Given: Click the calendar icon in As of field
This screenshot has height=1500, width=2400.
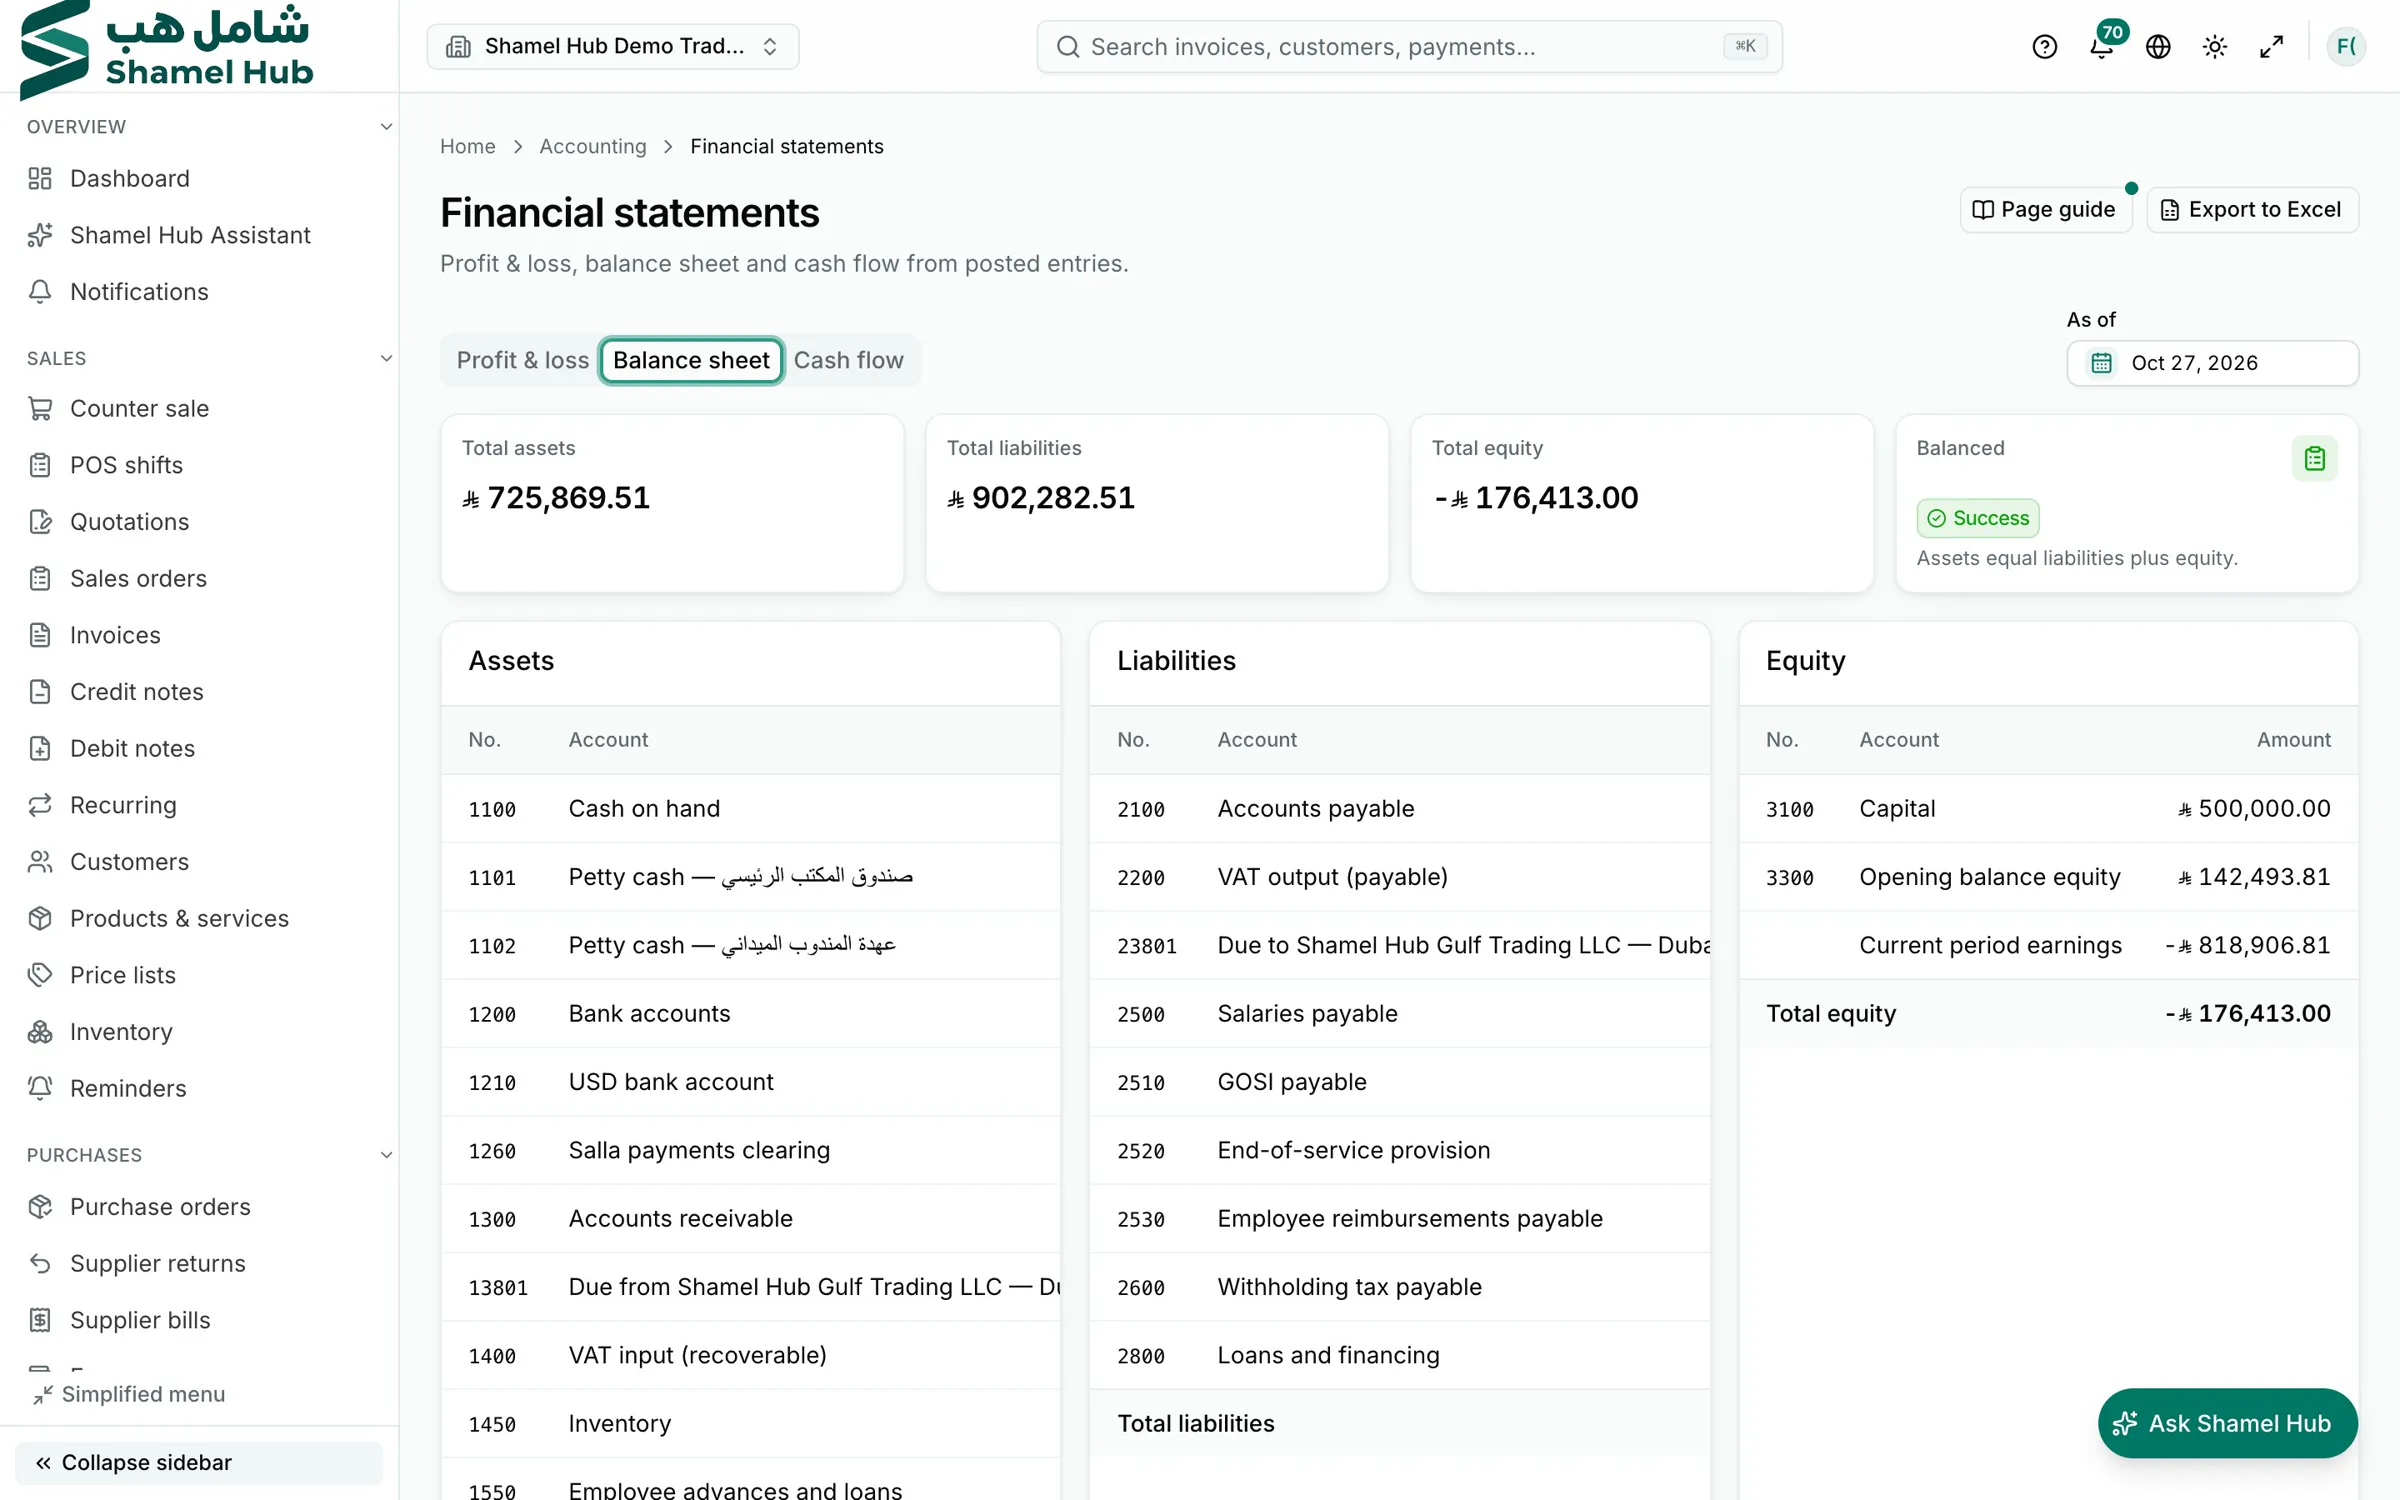Looking at the screenshot, I should coord(2102,363).
